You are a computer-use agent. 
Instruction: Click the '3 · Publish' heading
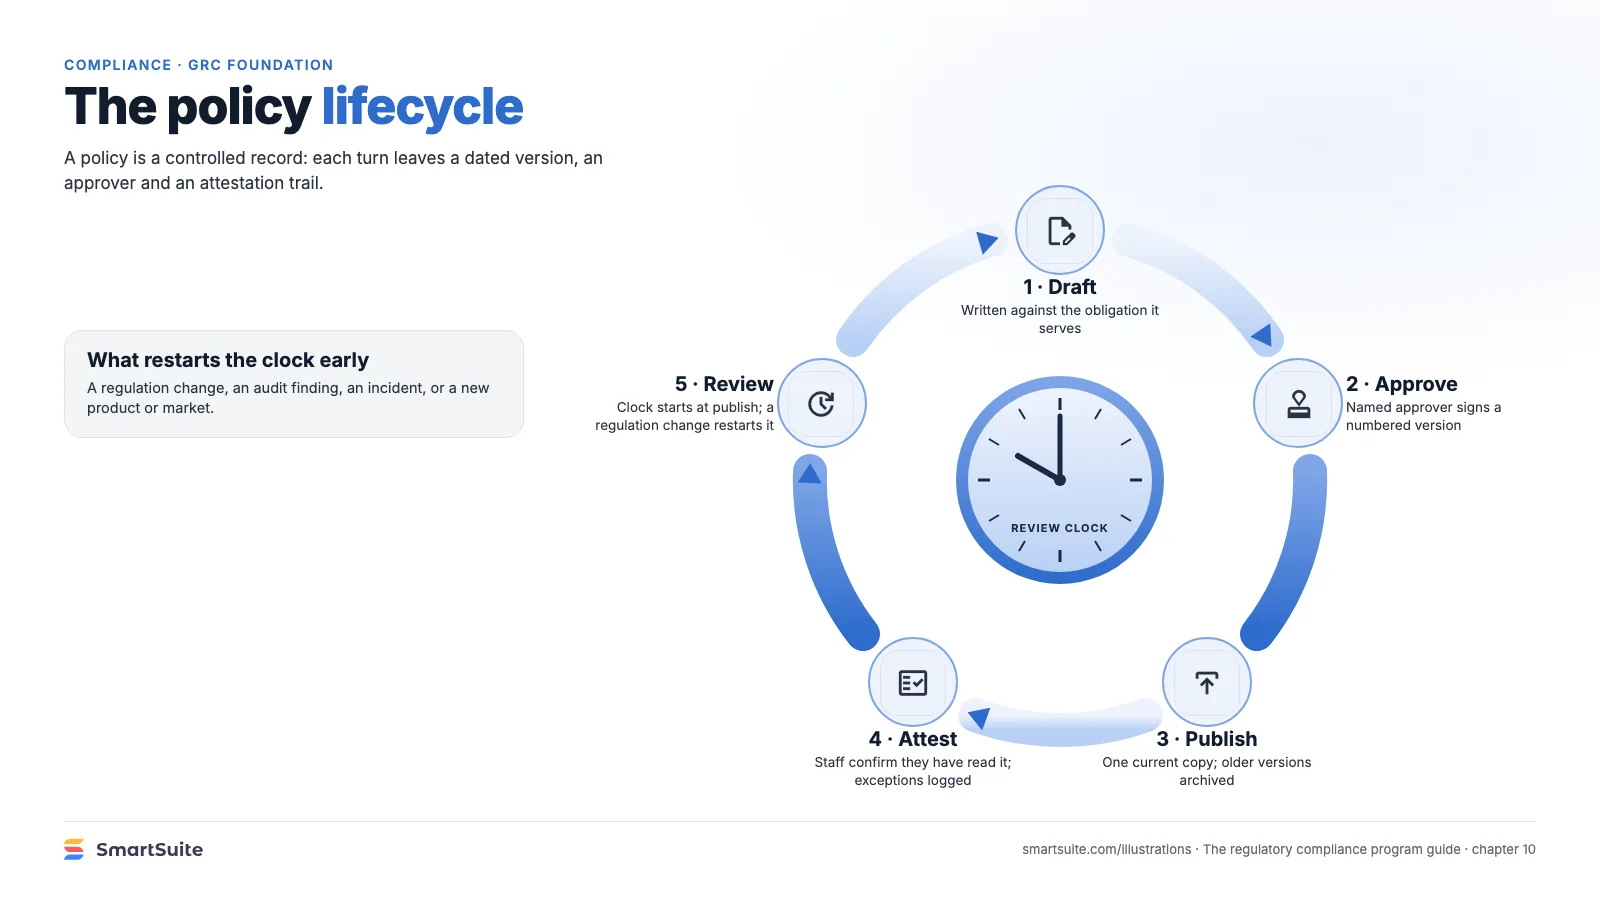1207,739
